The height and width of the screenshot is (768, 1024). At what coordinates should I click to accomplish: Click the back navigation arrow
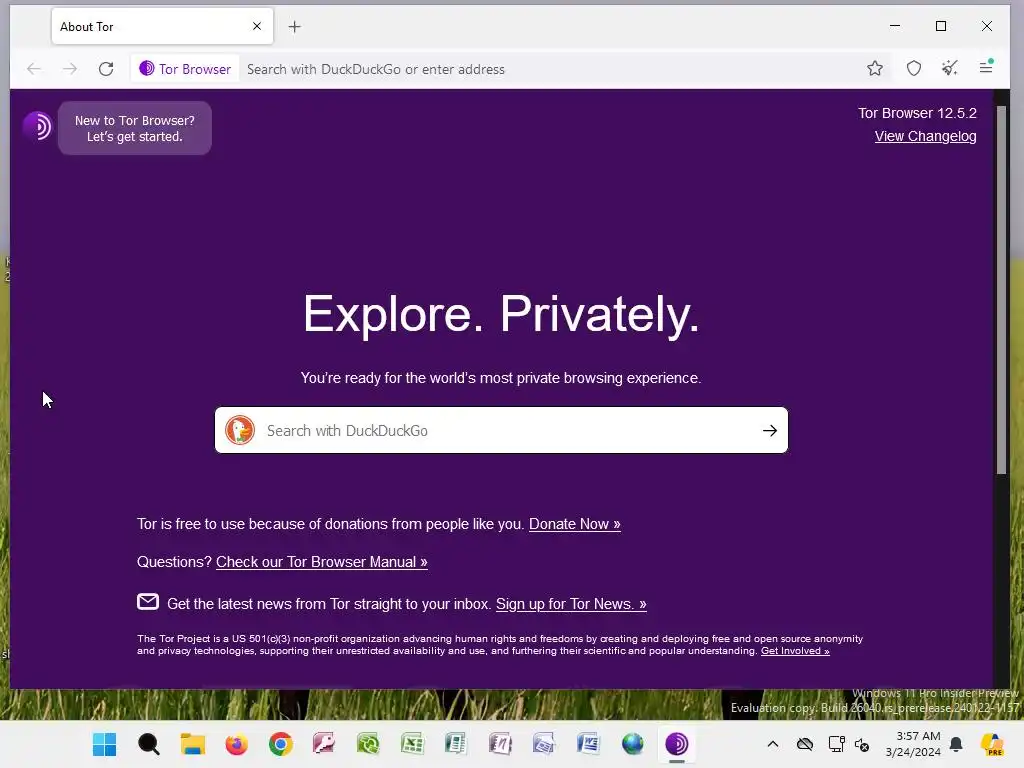point(34,69)
